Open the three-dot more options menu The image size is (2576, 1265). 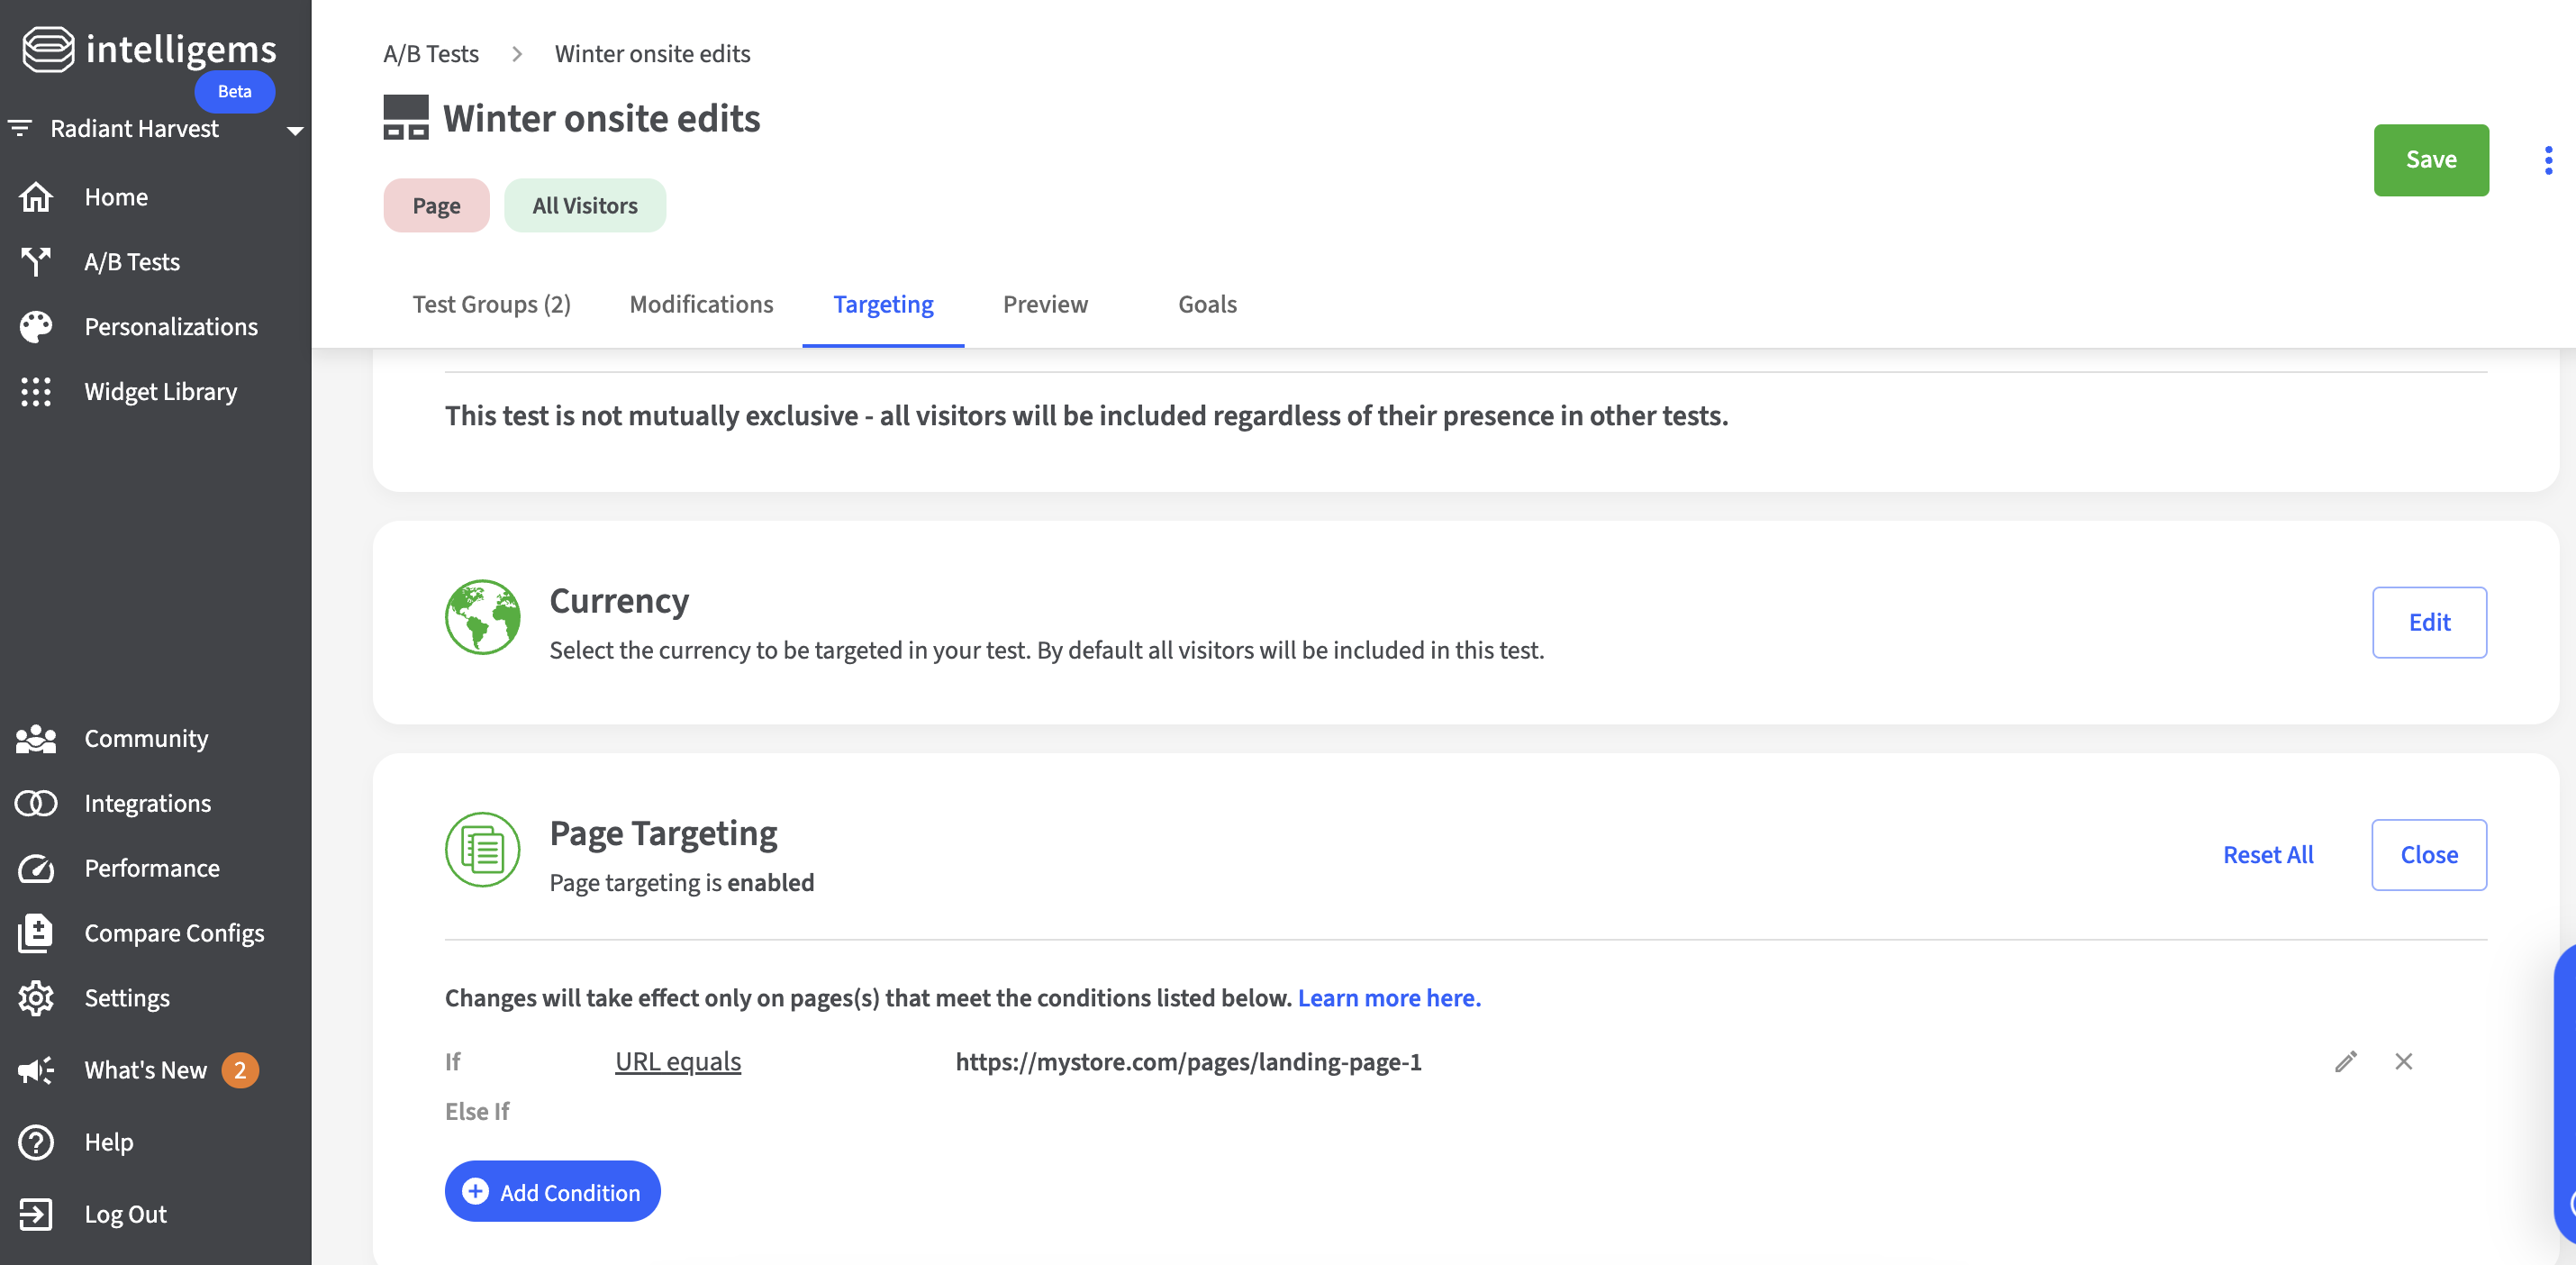[2548, 160]
